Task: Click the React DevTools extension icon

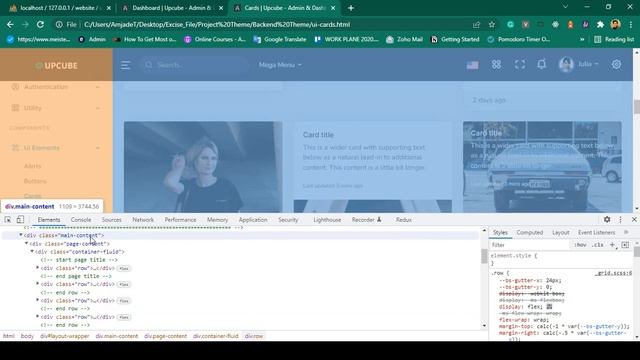Action: pyautogui.click(x=556, y=24)
